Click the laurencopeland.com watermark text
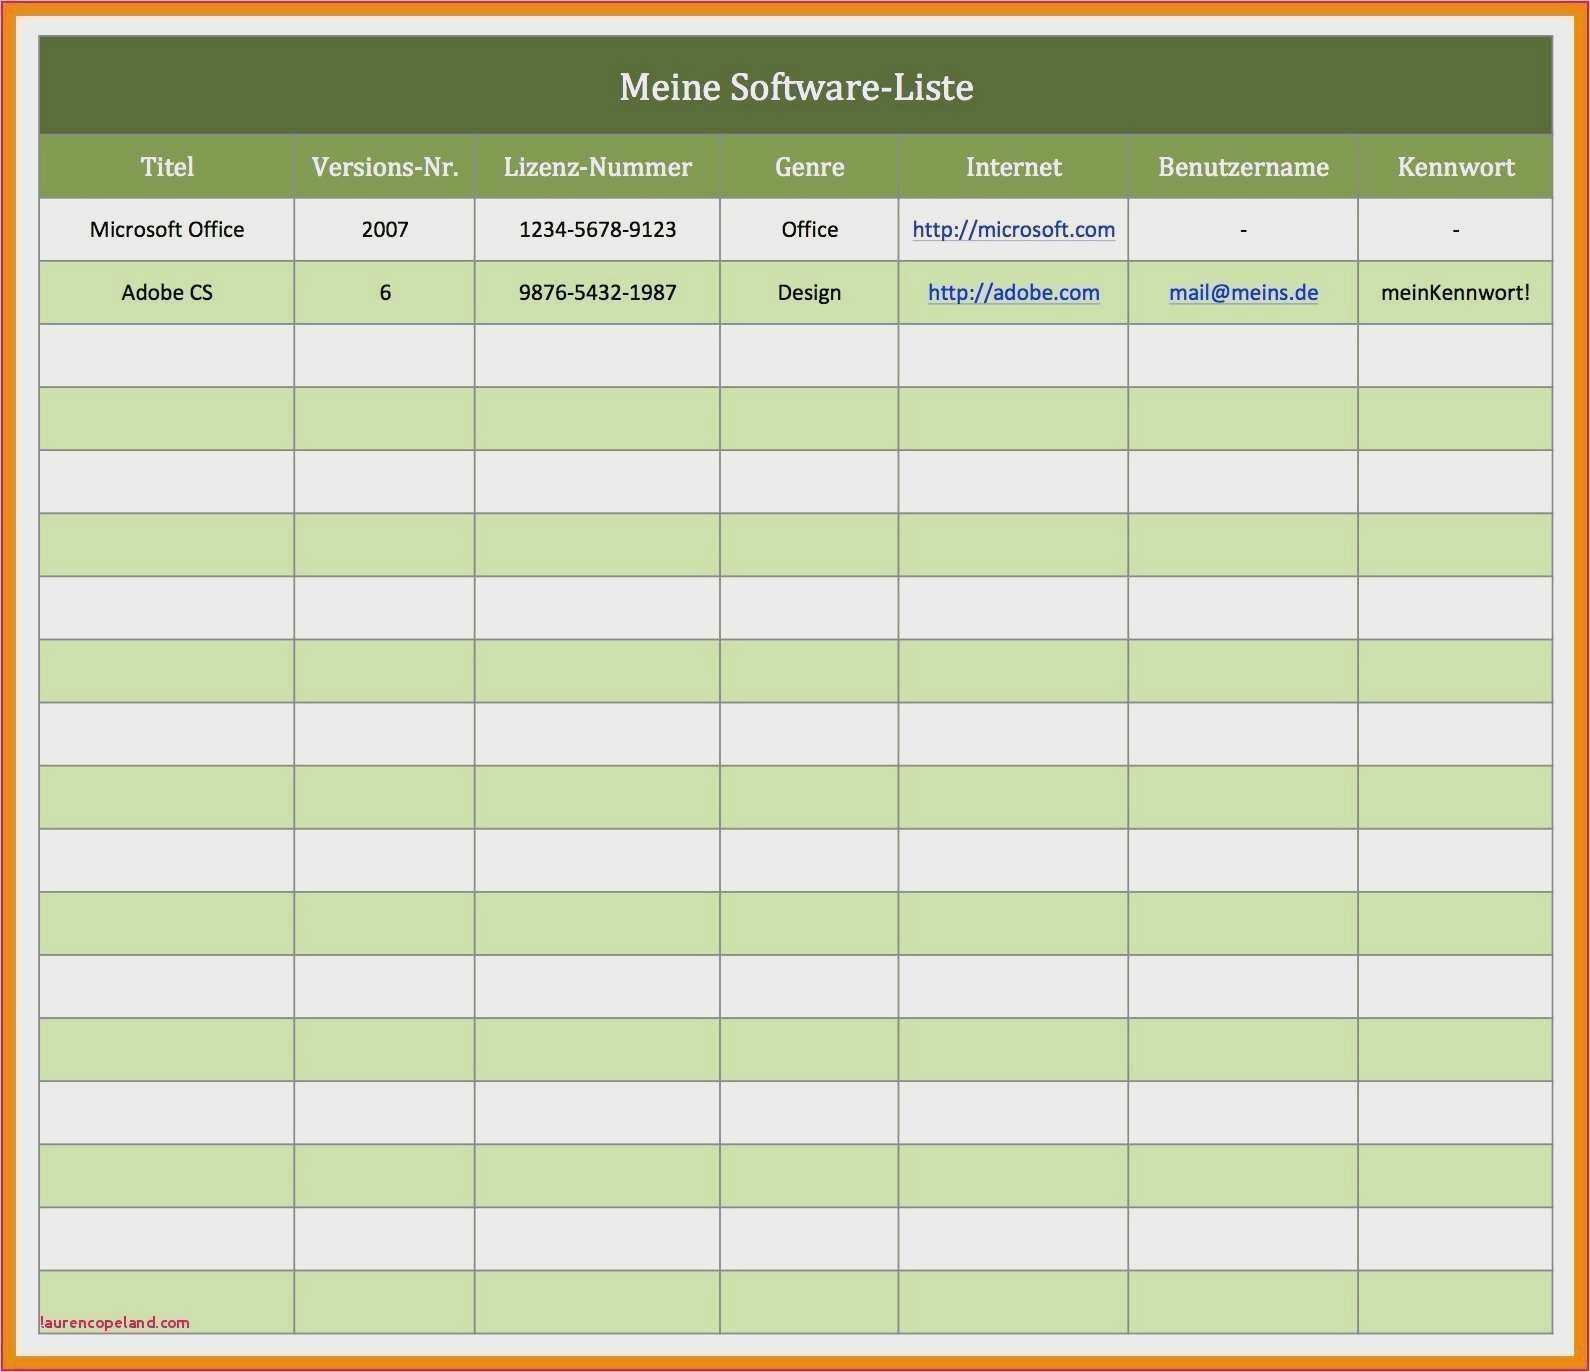Image resolution: width=1590 pixels, height=1372 pixels. 115,1322
